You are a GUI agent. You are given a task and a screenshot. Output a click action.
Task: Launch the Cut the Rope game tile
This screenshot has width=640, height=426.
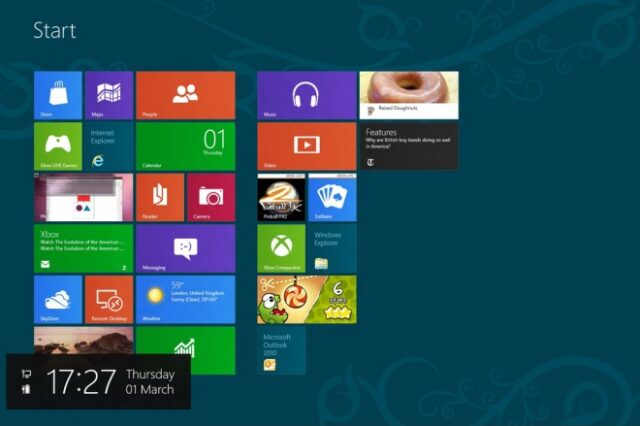coord(307,299)
